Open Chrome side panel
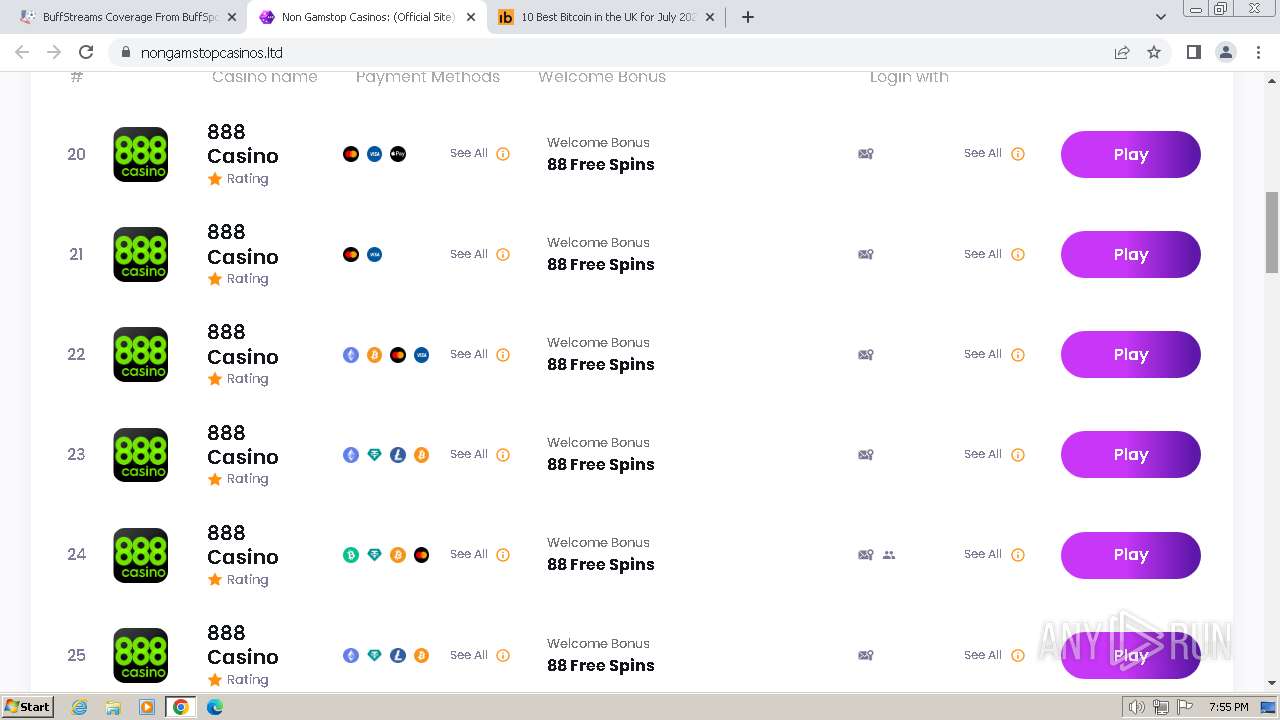Image resolution: width=1280 pixels, height=720 pixels. click(x=1193, y=52)
